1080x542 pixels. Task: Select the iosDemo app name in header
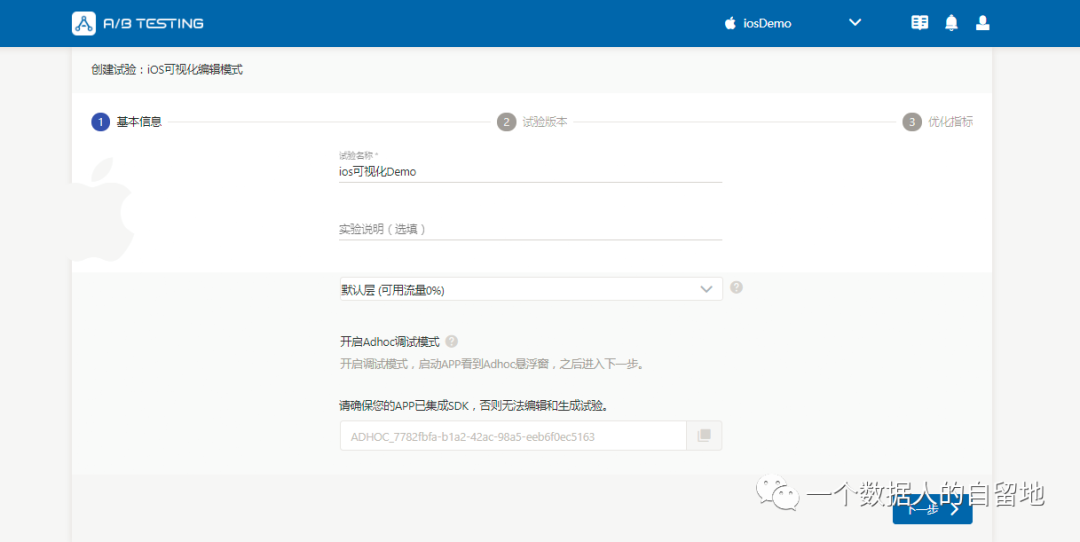point(767,23)
